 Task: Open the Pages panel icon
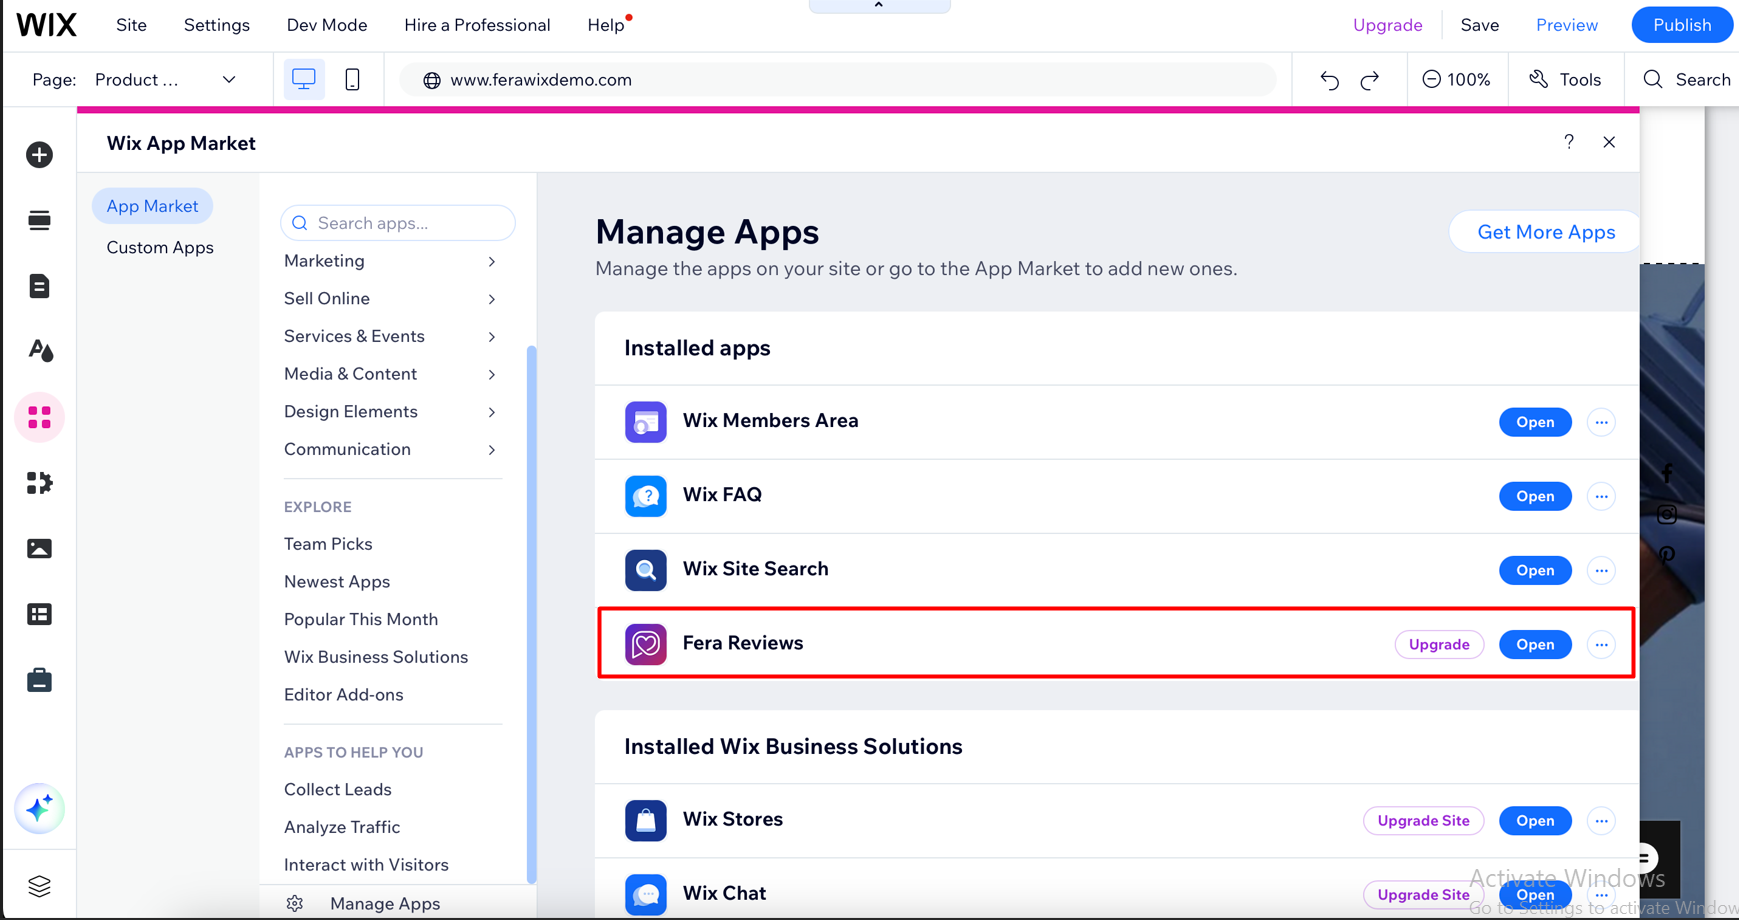coord(39,286)
